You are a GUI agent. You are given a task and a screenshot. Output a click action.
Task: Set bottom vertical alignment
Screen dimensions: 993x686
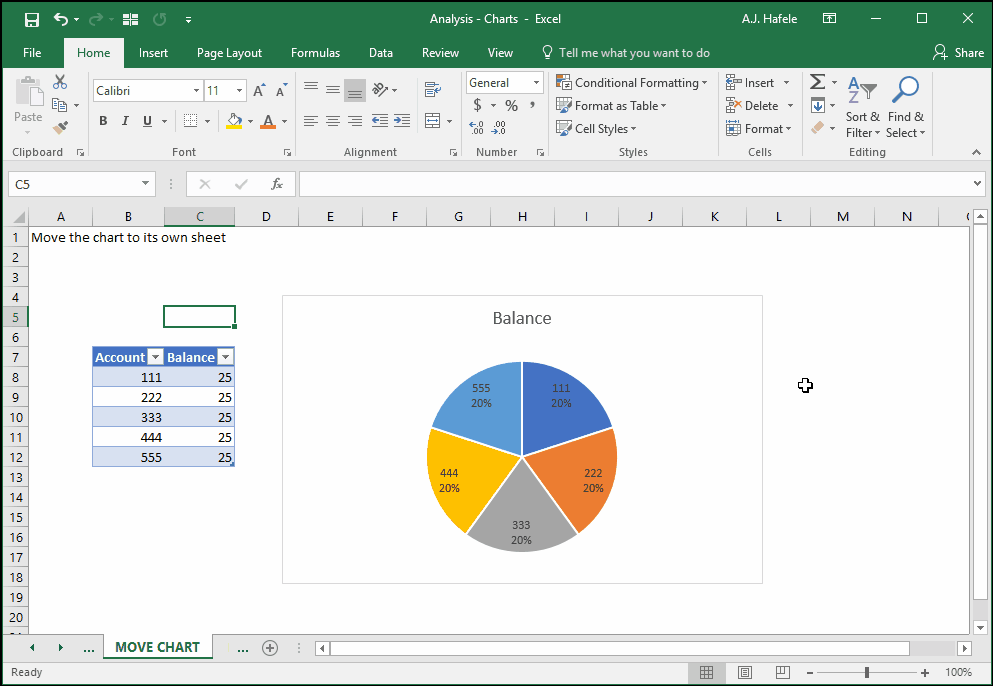tap(355, 90)
